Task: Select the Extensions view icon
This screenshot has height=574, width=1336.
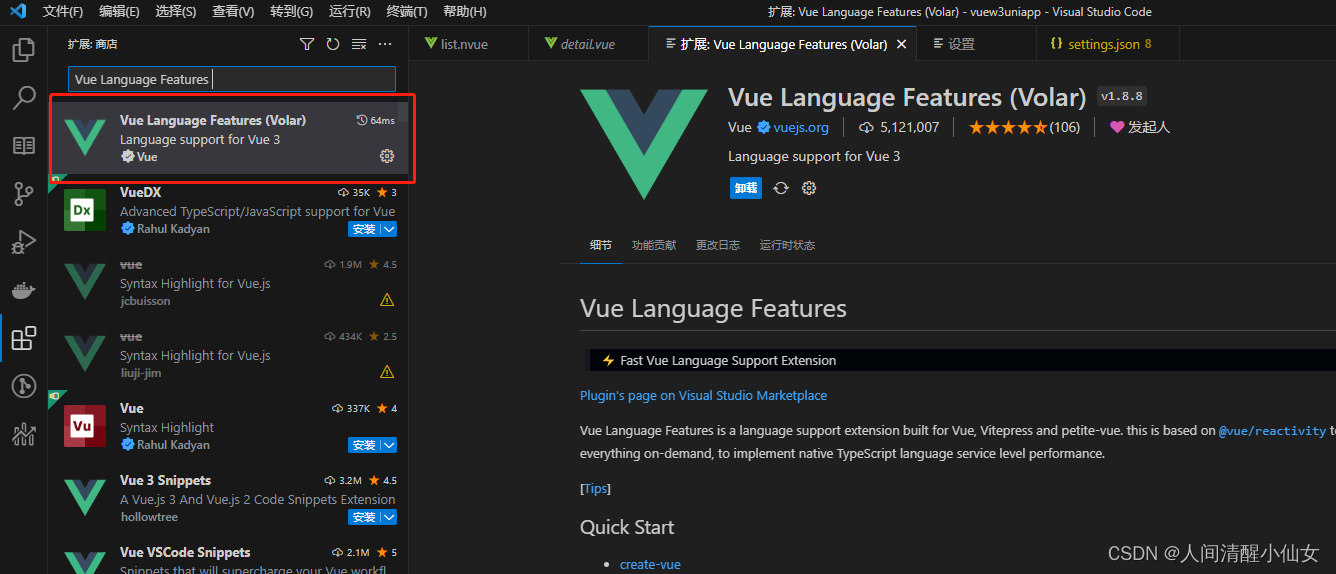Action: click(x=23, y=338)
